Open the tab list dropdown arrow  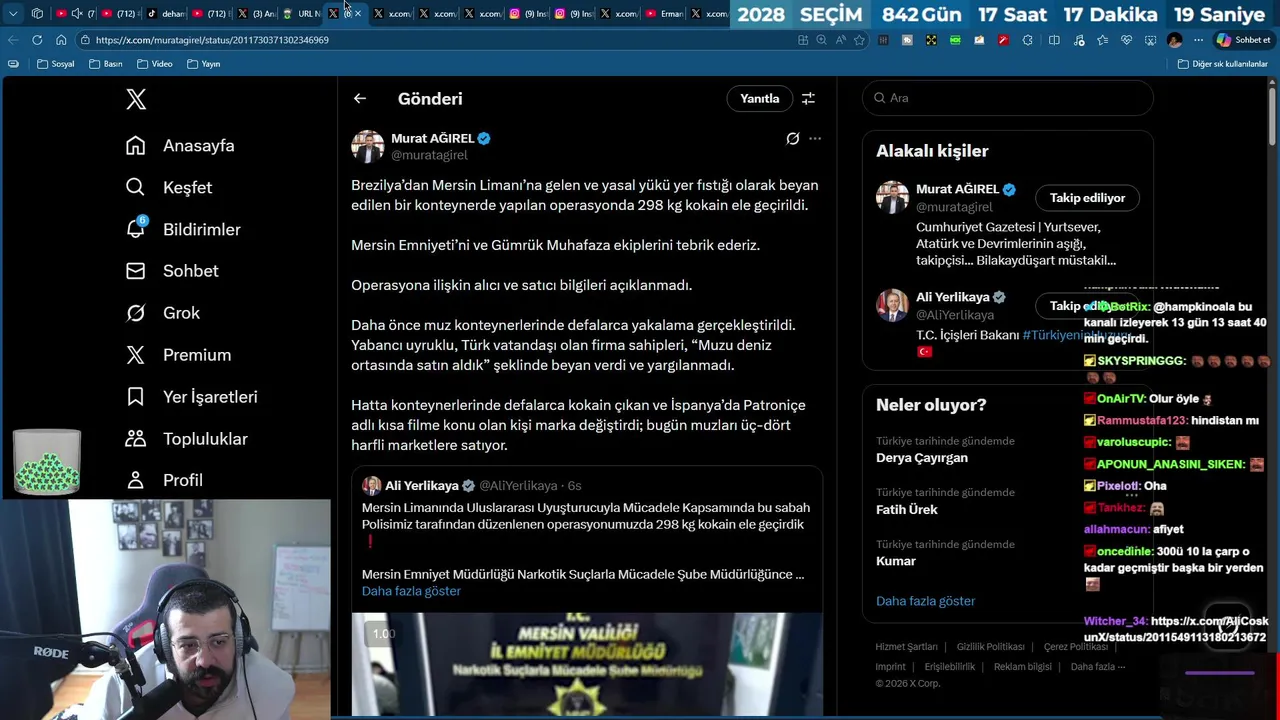point(13,14)
